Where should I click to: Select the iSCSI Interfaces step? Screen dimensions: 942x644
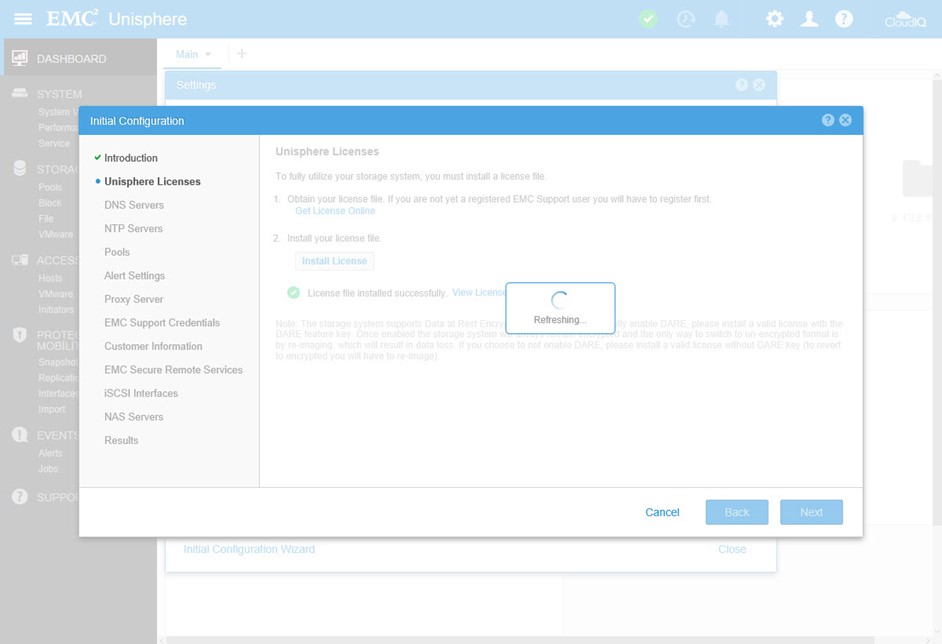[x=141, y=393]
